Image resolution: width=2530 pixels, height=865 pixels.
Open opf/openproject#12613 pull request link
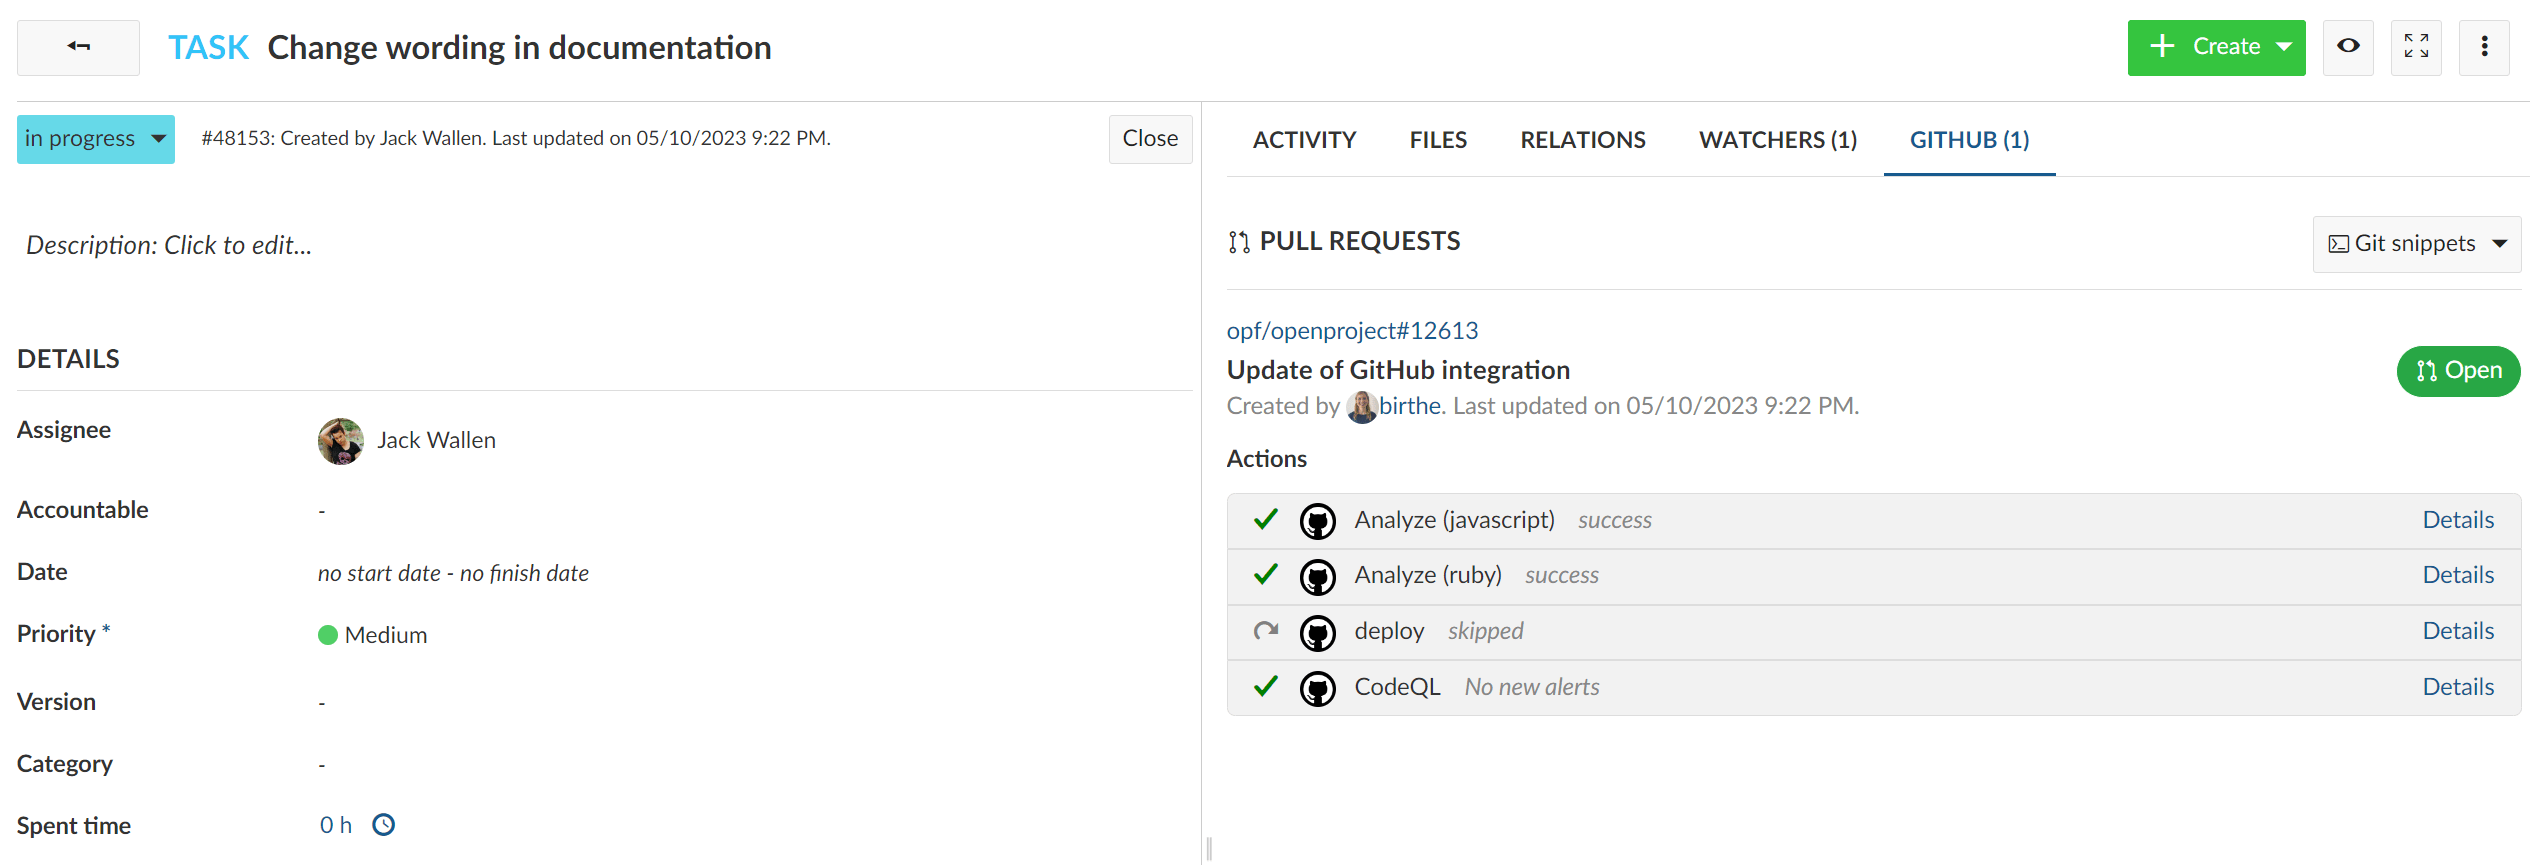pos(1352,331)
